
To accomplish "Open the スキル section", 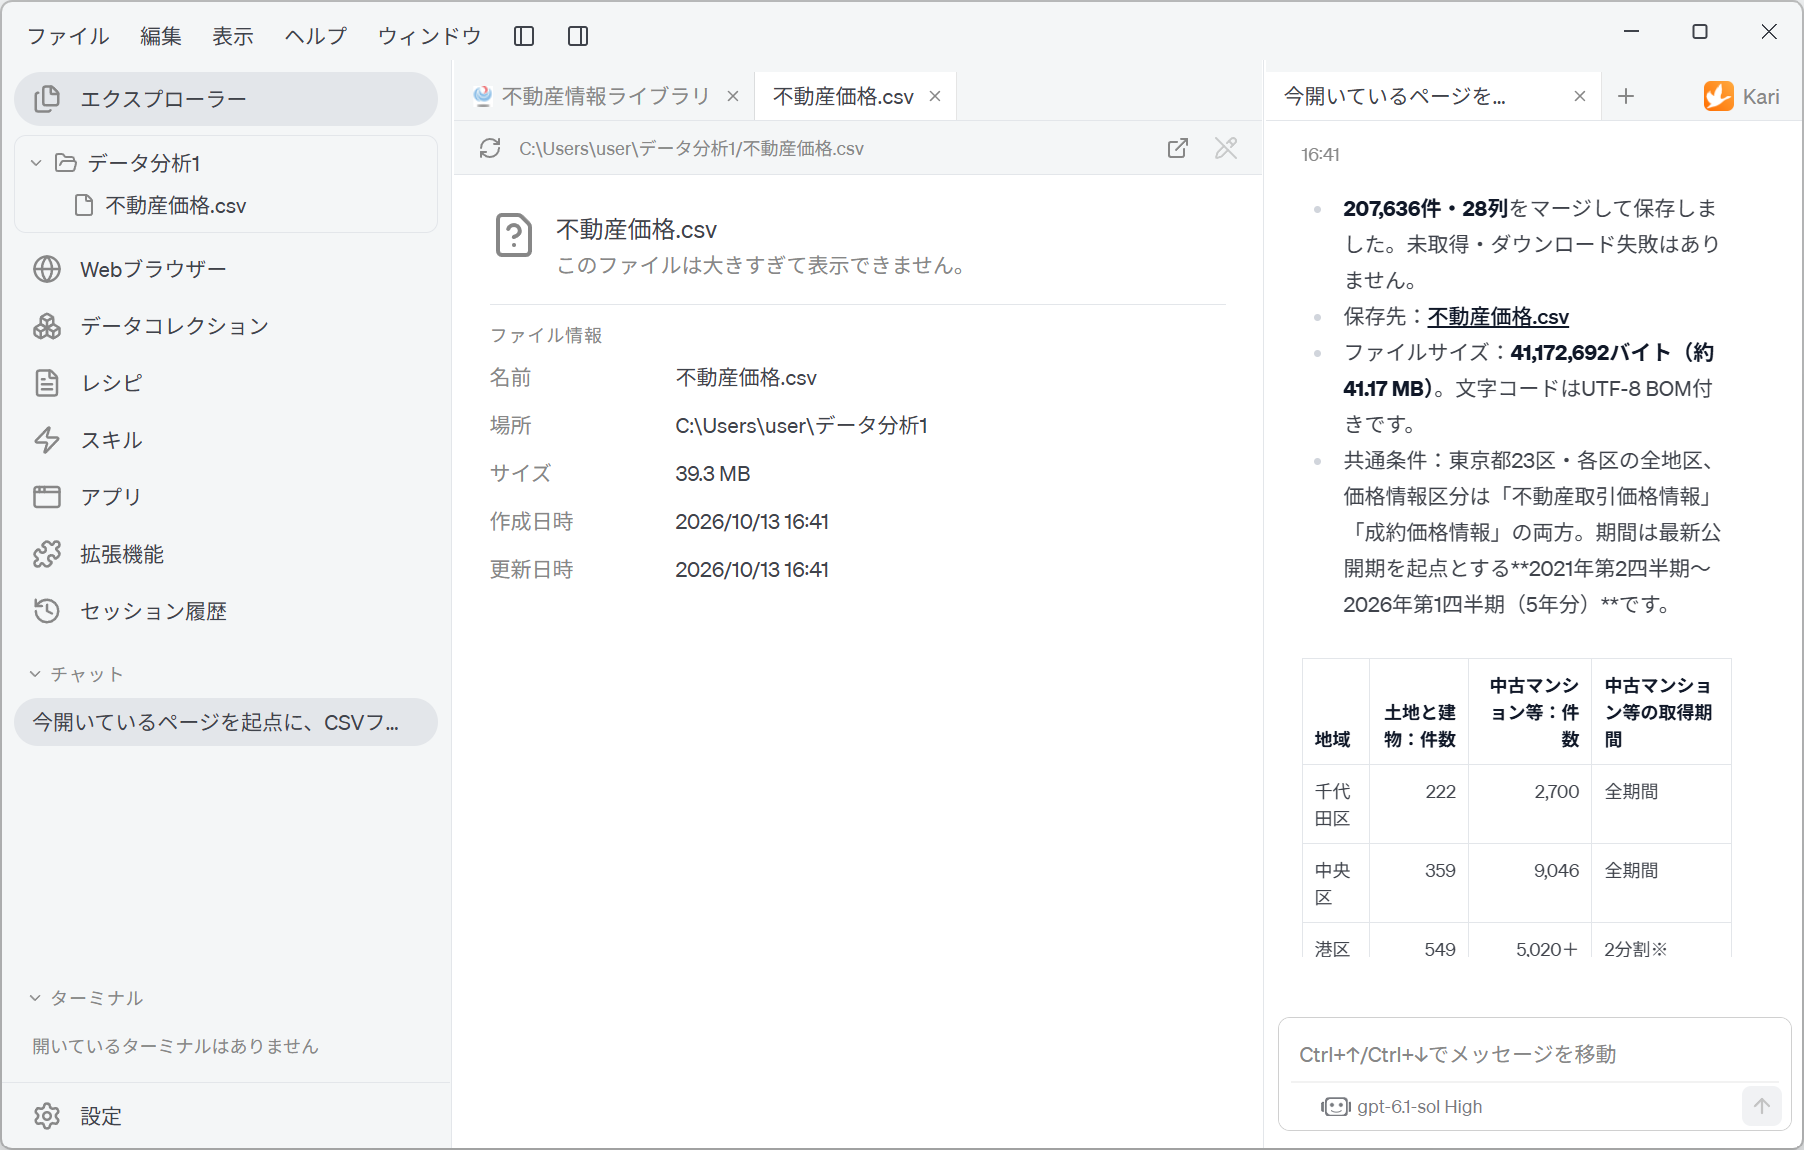I will [226, 440].
